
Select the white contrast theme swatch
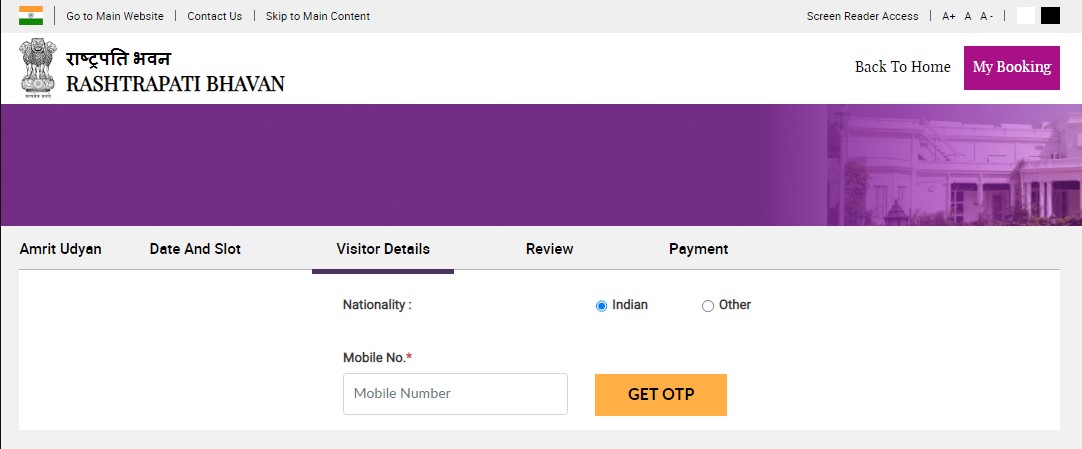pos(1026,15)
